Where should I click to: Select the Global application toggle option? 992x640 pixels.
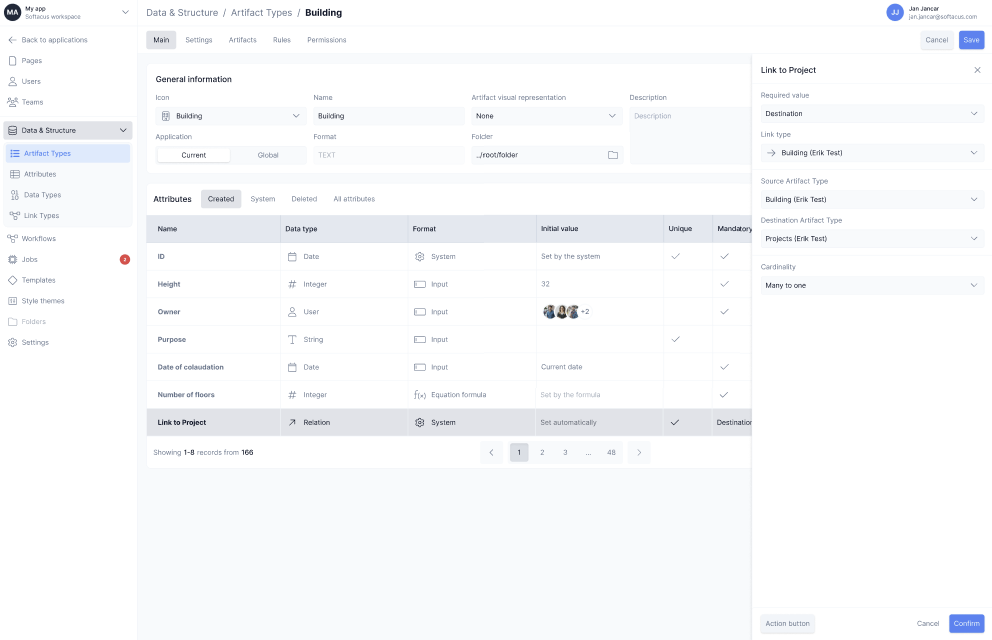tap(268, 155)
